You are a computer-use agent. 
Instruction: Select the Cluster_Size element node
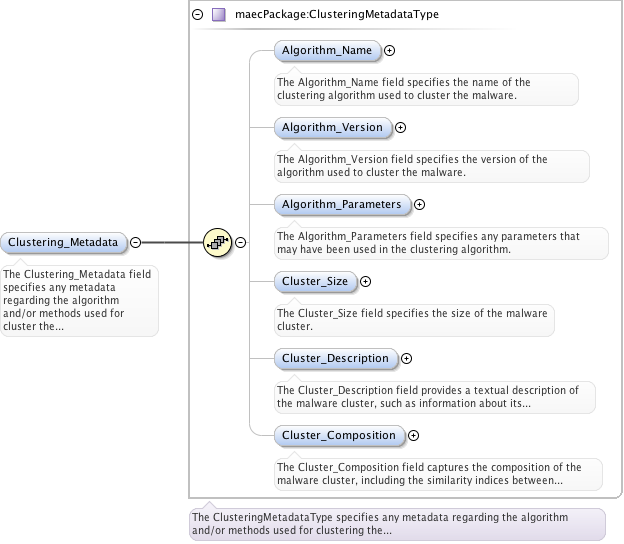click(x=314, y=282)
